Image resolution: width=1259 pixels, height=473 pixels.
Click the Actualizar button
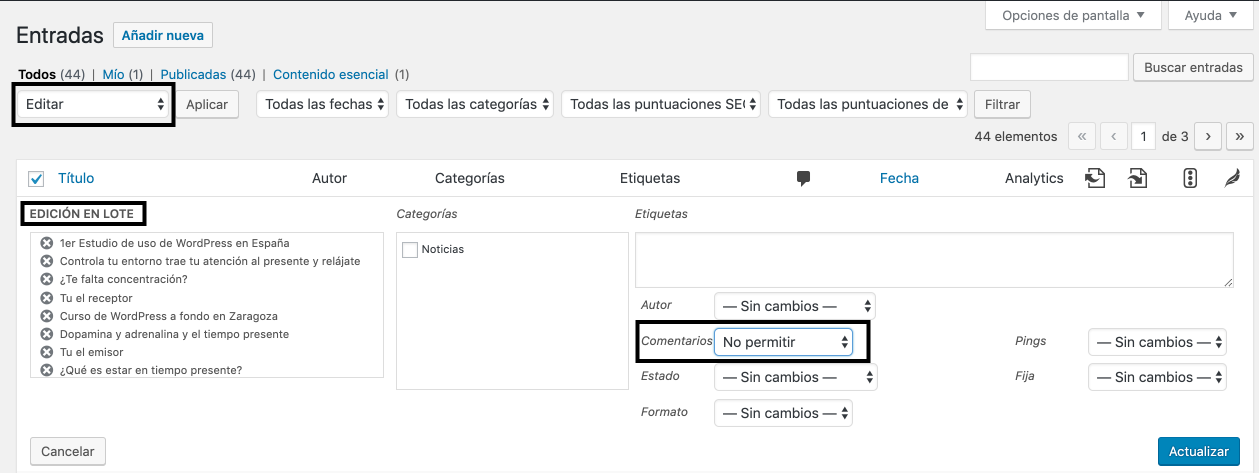point(1198,451)
